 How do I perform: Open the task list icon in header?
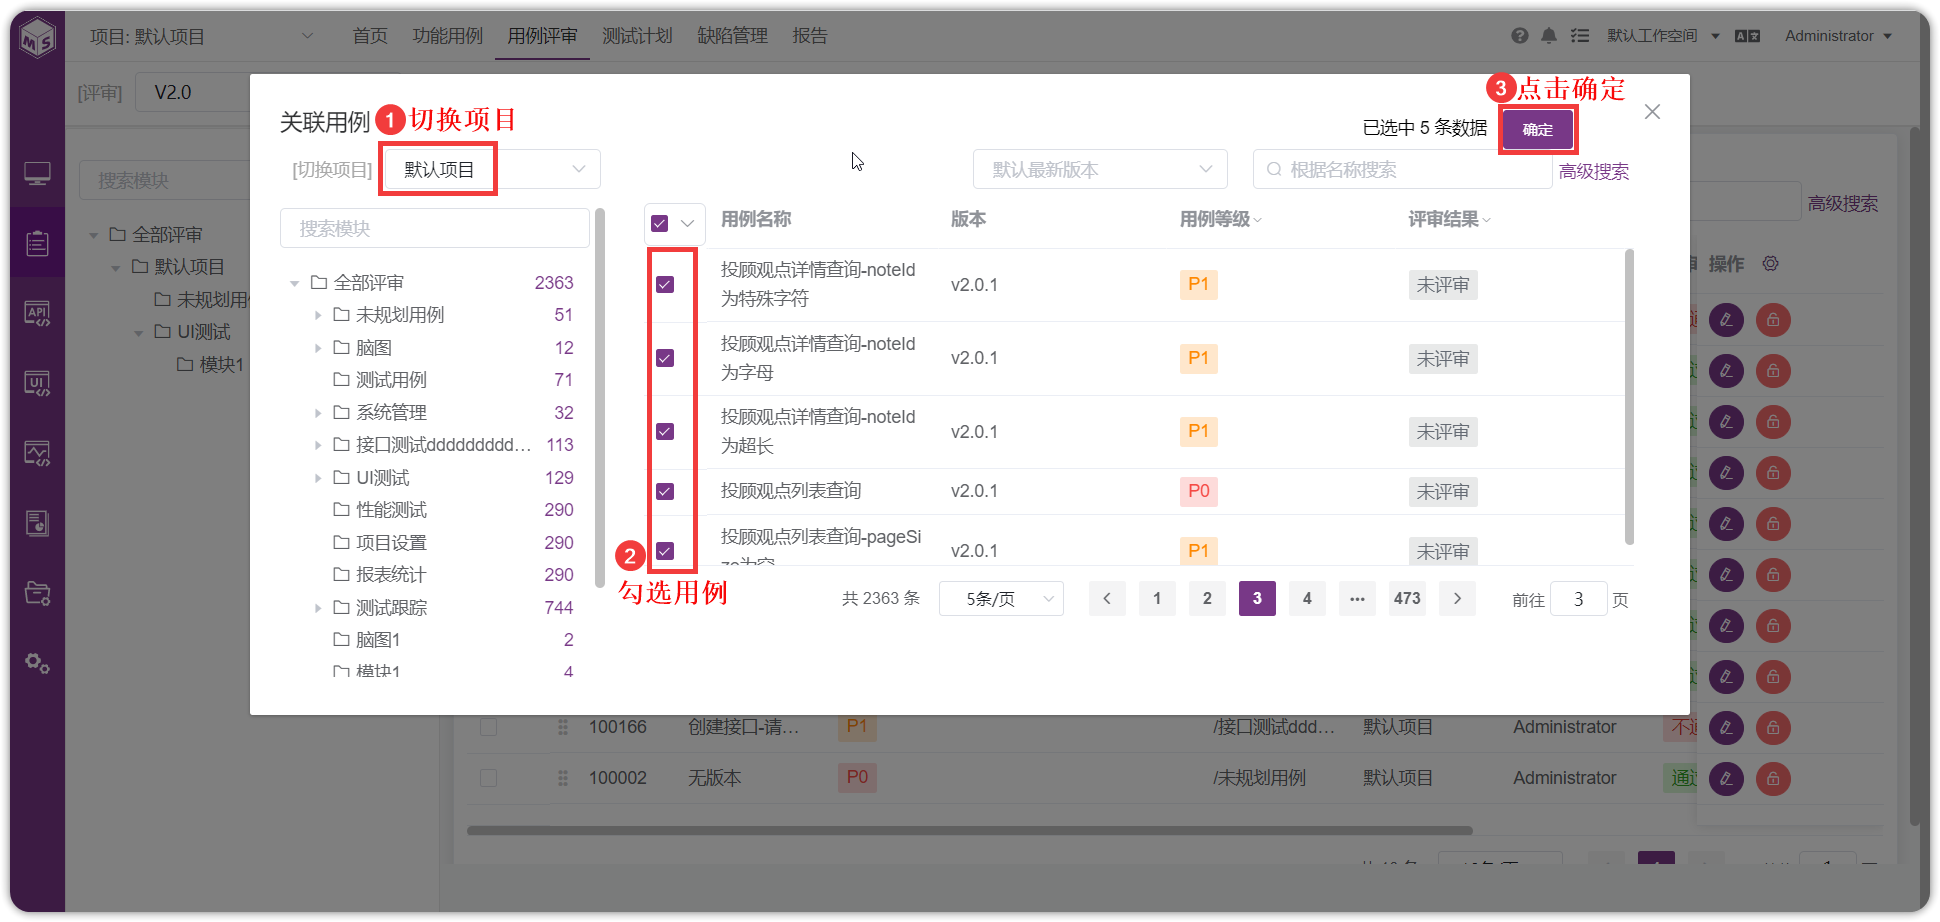[1580, 36]
